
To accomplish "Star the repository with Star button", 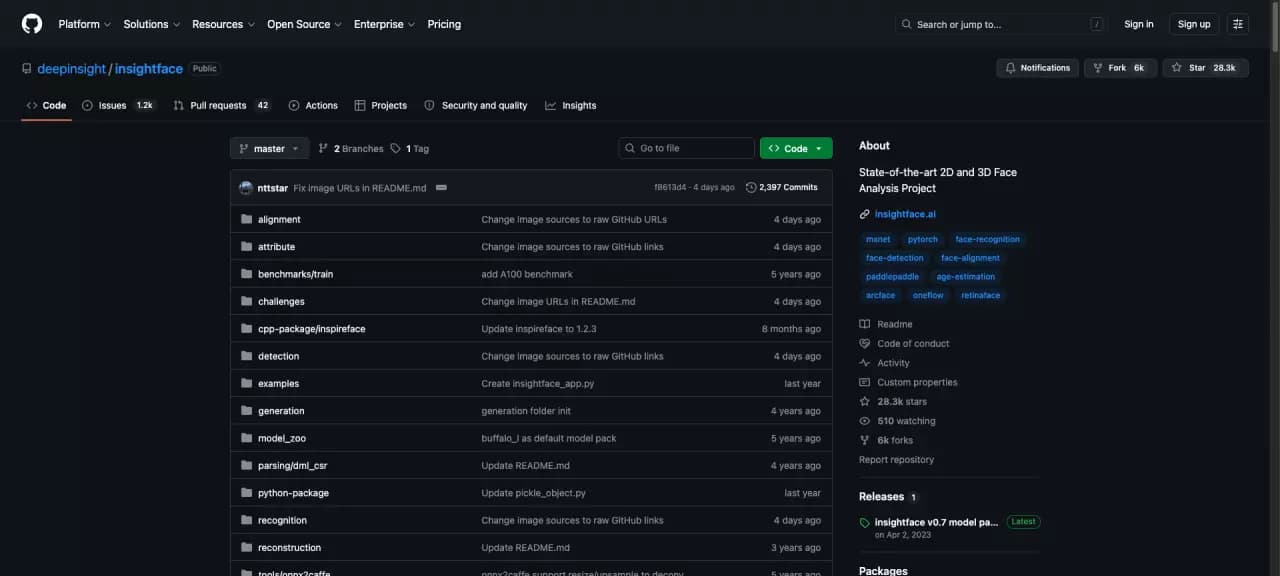I will click(1205, 68).
